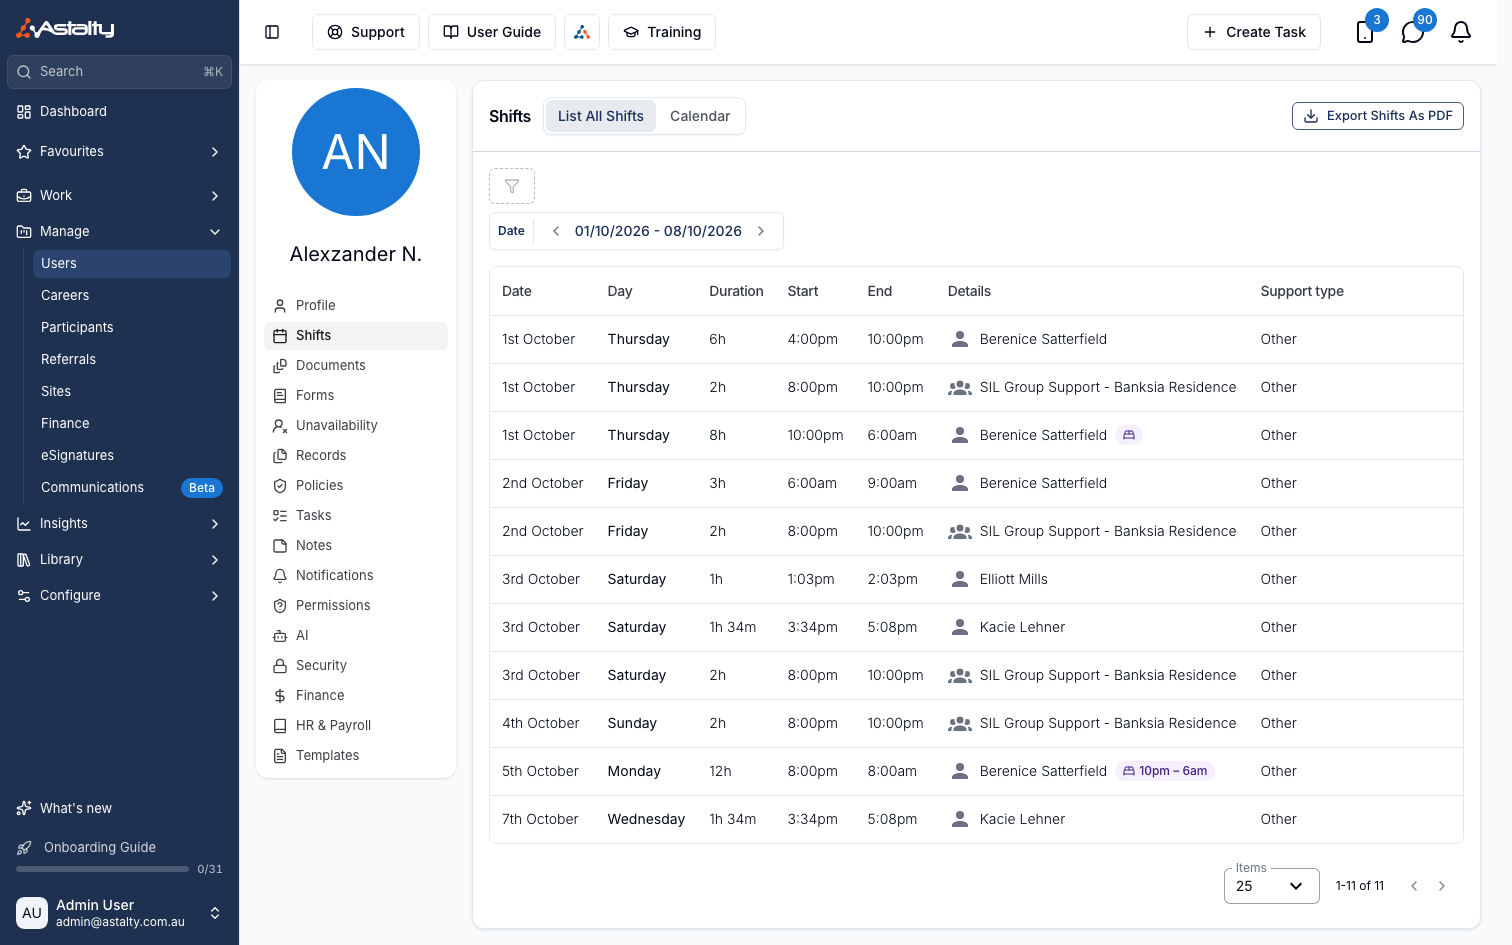
Task: Collapse the Manage menu
Action: pos(120,232)
